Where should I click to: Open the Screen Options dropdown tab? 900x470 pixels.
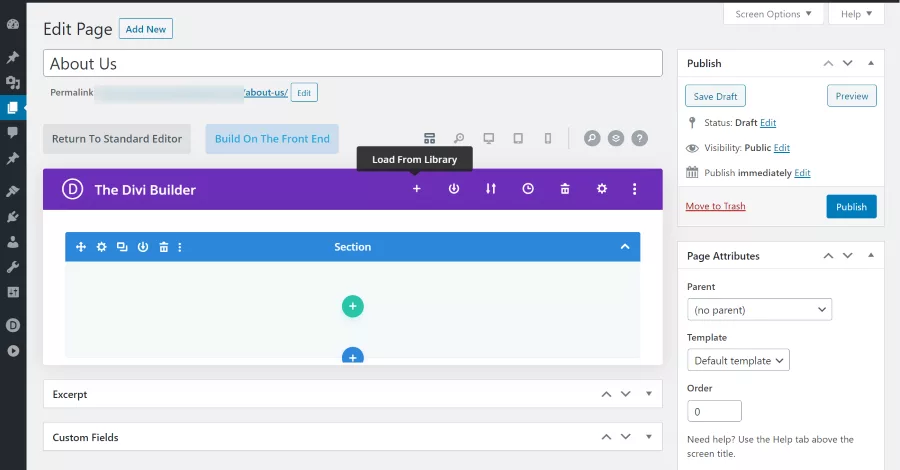tap(773, 14)
